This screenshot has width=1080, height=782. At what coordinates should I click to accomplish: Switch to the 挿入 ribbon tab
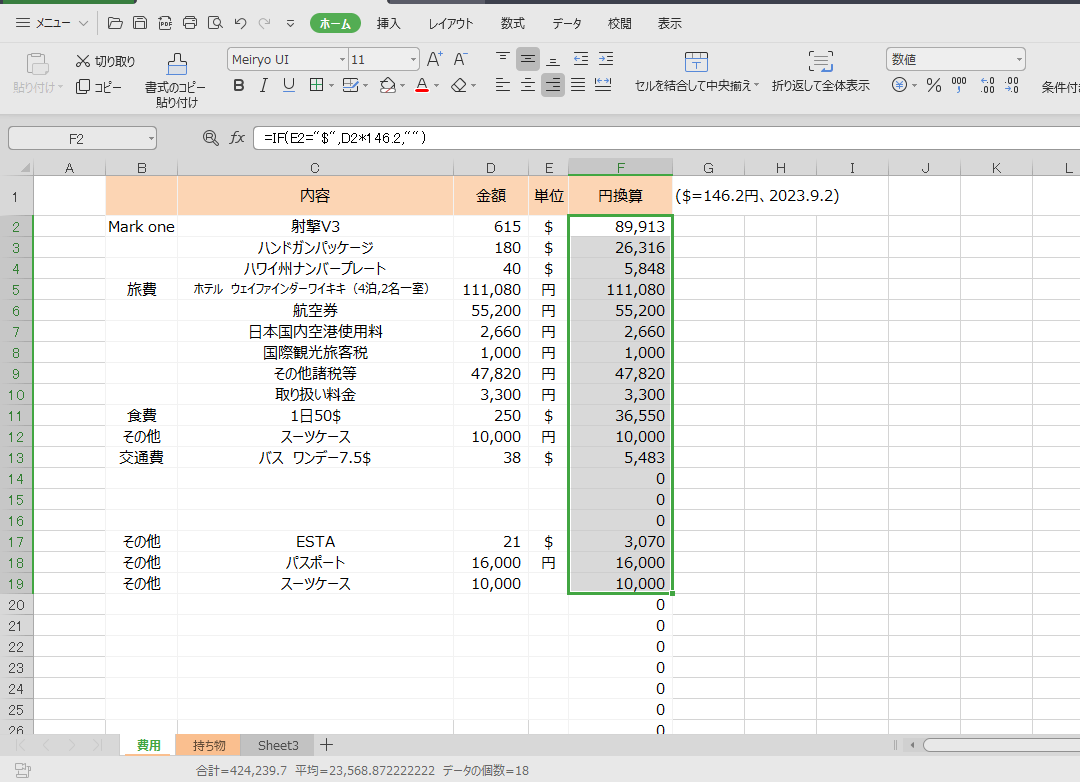pos(389,23)
